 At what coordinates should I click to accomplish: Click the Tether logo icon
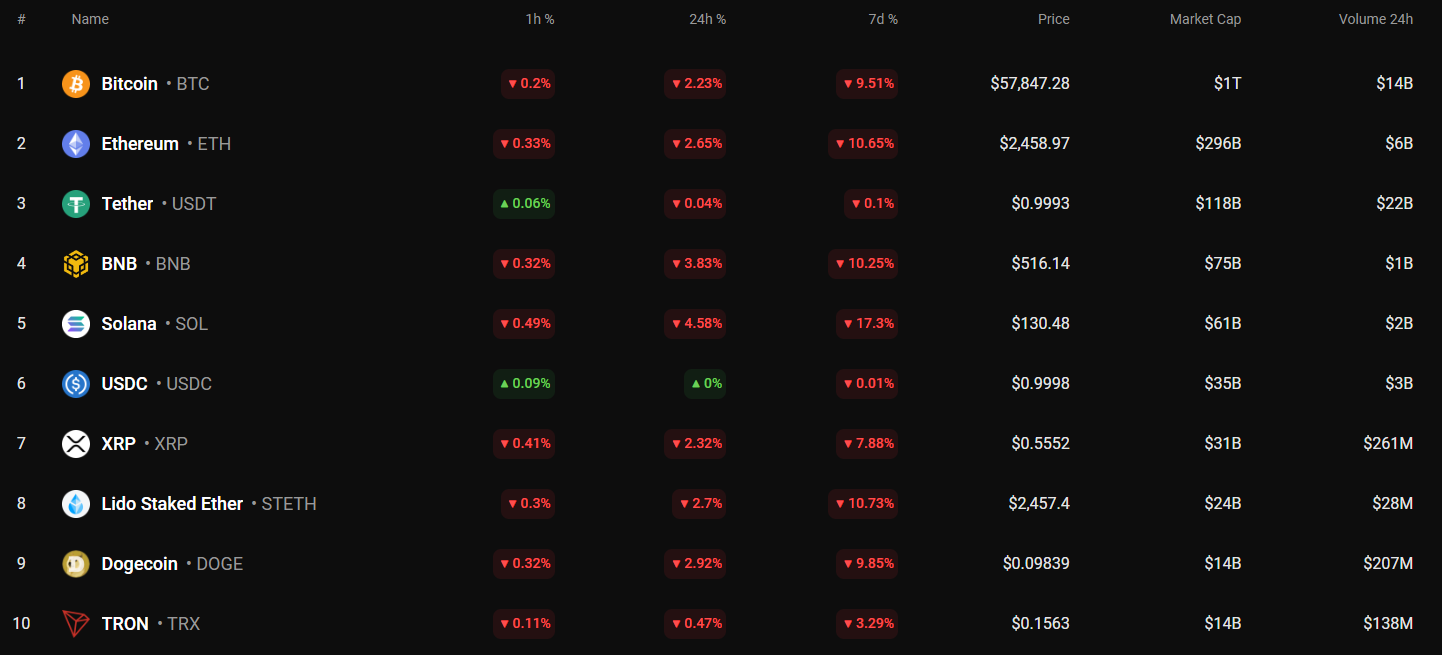(x=76, y=204)
